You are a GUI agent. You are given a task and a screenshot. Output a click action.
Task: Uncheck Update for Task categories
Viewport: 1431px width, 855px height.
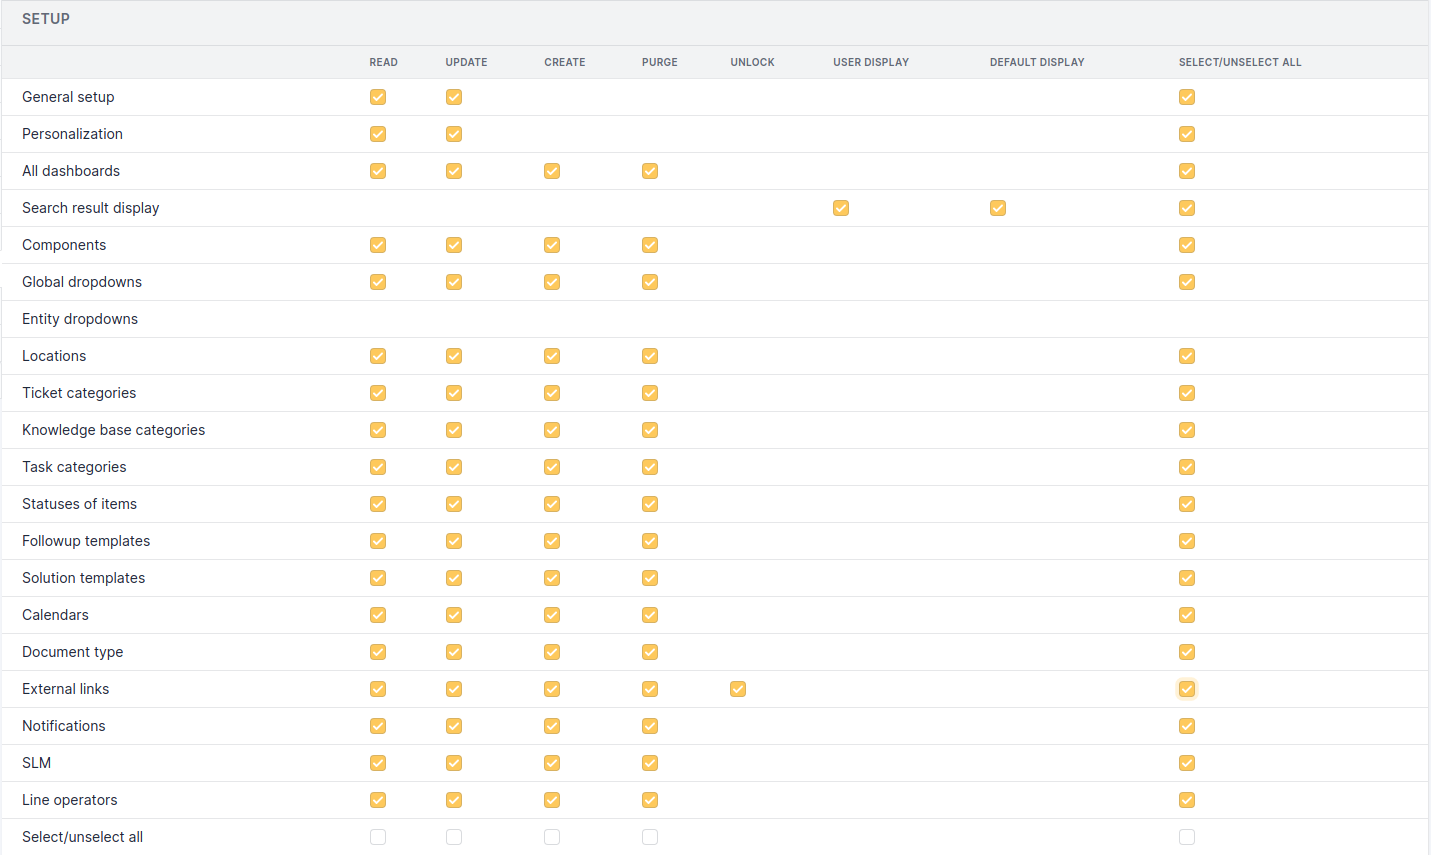454,467
